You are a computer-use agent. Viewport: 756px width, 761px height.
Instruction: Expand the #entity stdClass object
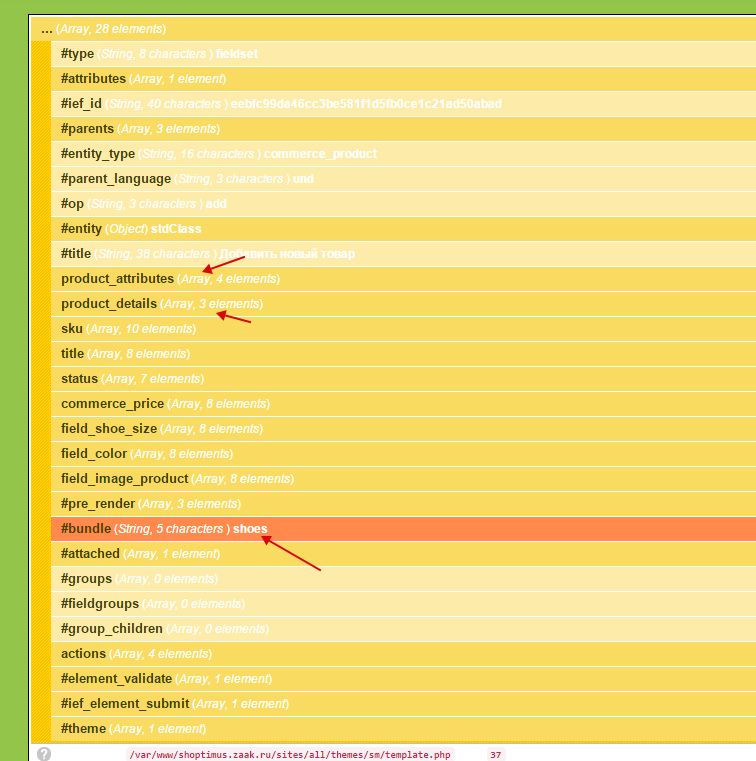click(81, 229)
